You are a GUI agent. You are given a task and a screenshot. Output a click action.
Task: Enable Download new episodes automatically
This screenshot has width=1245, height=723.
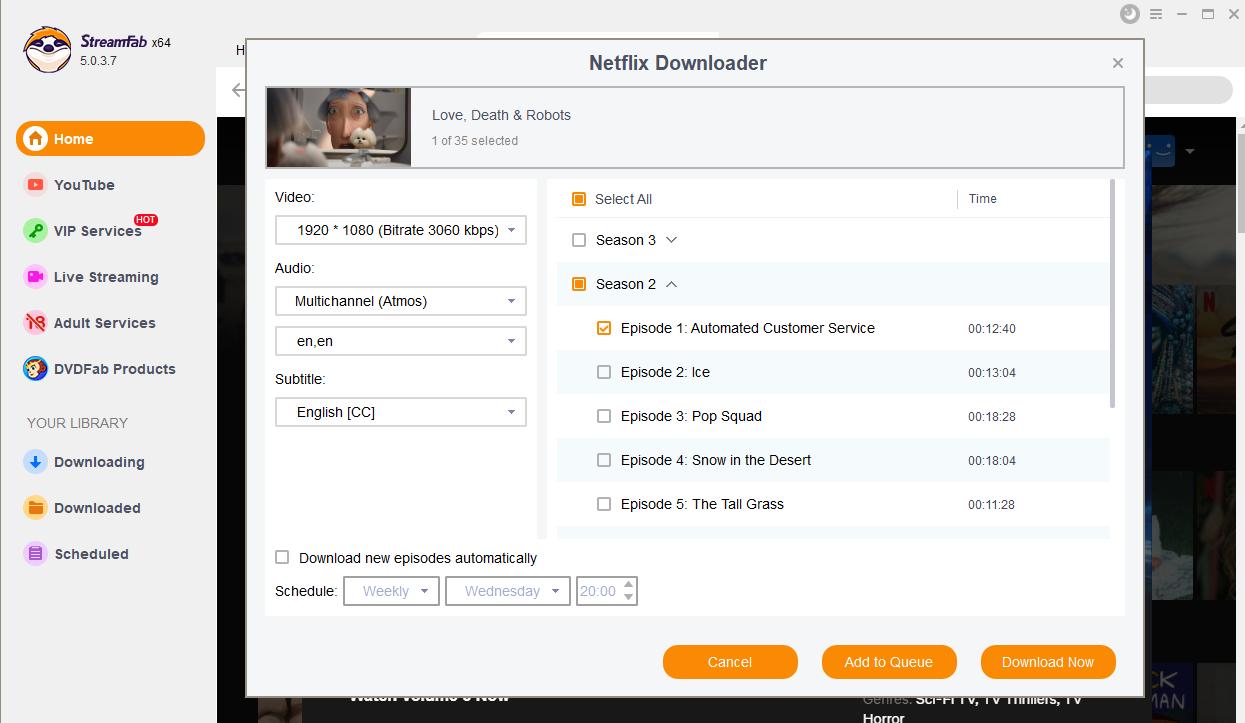(x=282, y=558)
